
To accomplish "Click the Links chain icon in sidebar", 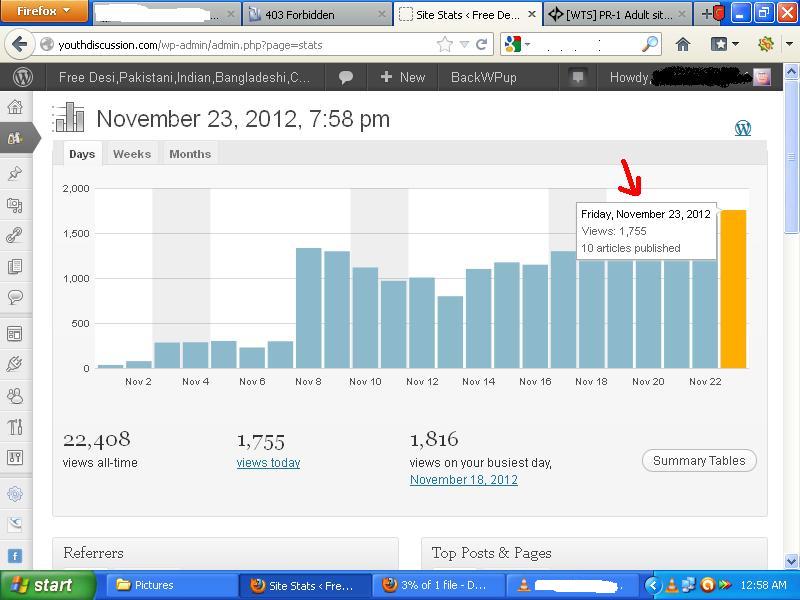I will (15, 236).
